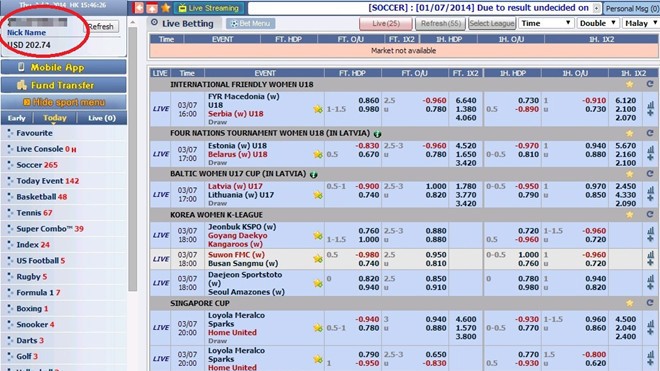The image size is (660, 371).
Task: Toggle favourite star for Suwon FMC match
Action: coord(318,259)
